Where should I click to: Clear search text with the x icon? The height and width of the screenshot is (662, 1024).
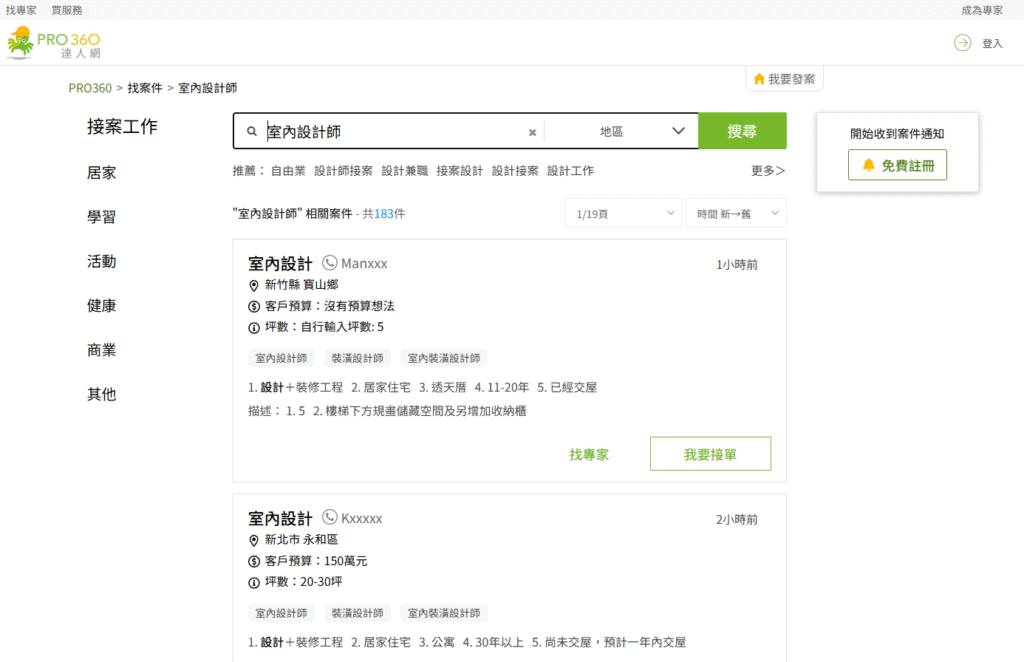coord(532,132)
